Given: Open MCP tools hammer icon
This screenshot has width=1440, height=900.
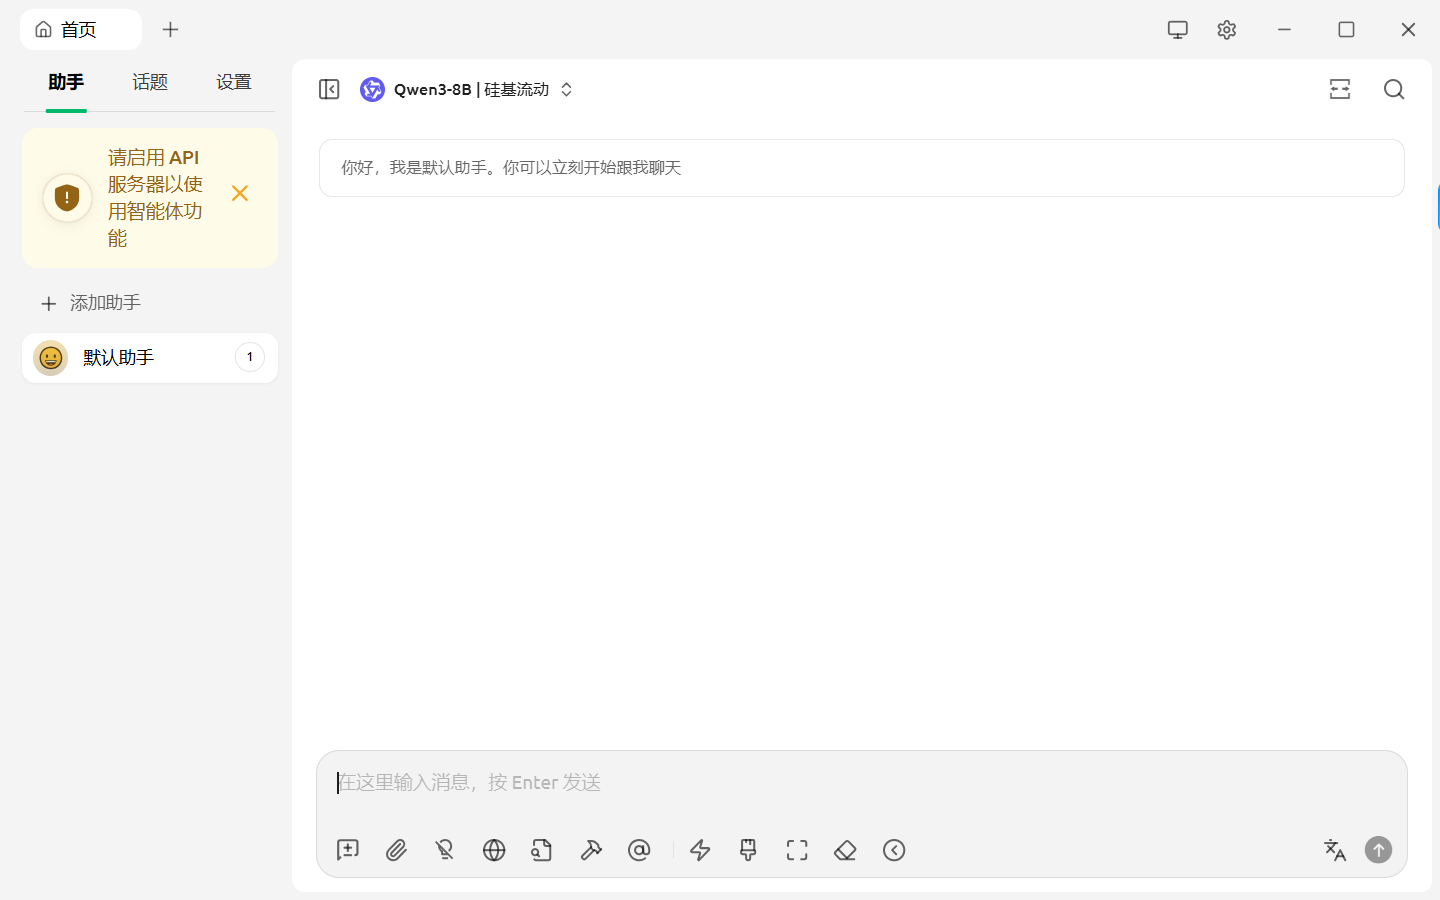Looking at the screenshot, I should tap(591, 850).
